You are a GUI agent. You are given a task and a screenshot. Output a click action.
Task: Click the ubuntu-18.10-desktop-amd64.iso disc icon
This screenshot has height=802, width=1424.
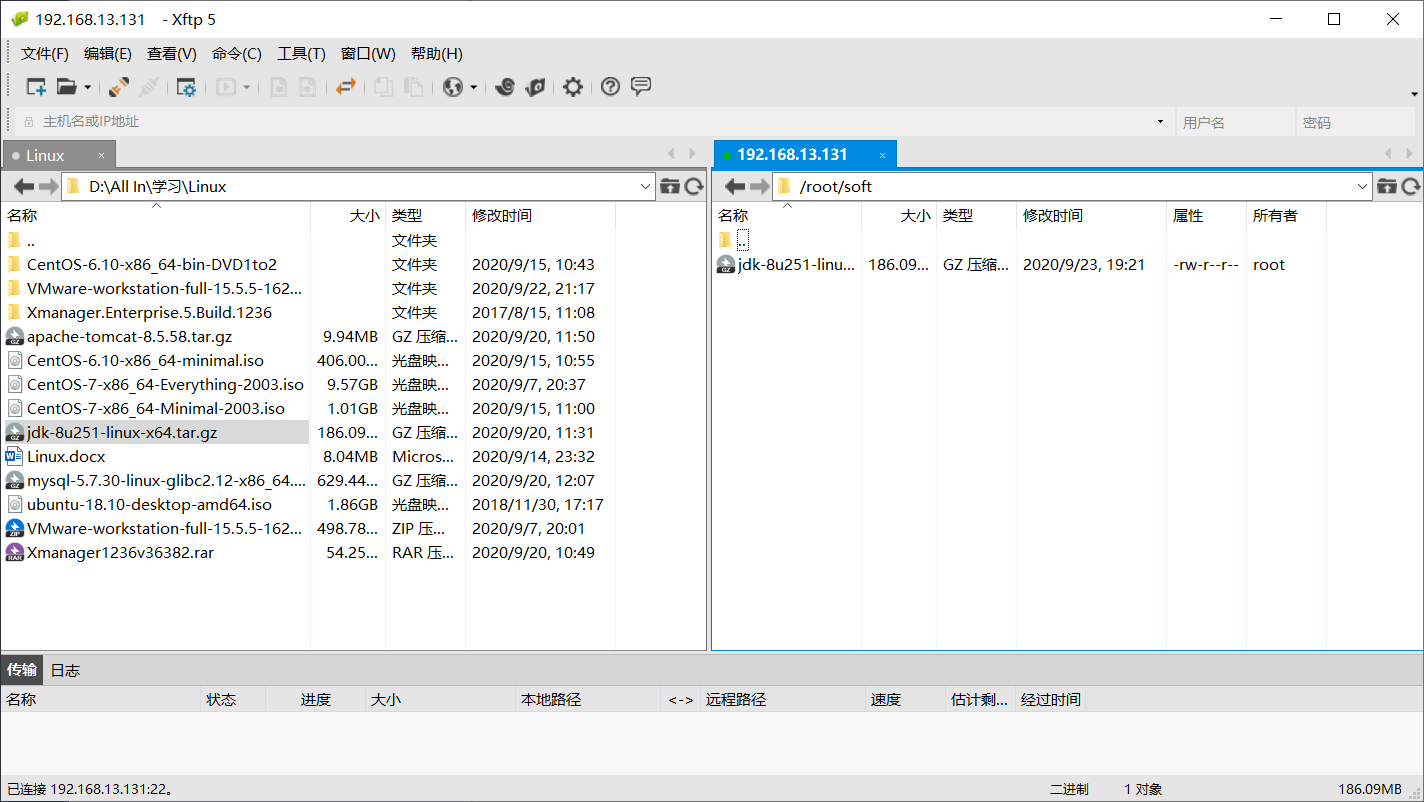14,505
